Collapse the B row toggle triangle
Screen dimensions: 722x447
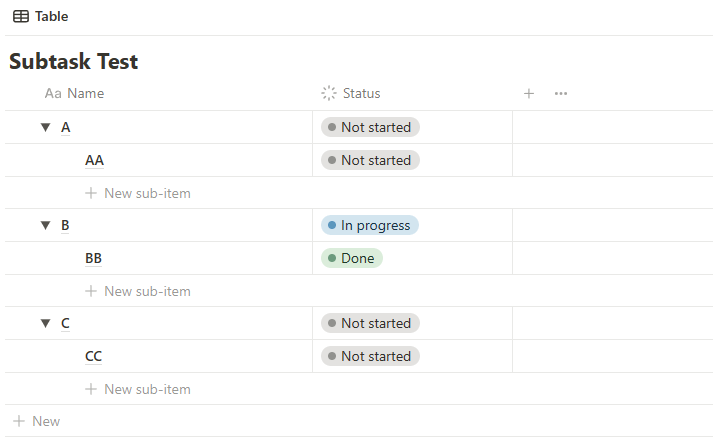(x=45, y=225)
